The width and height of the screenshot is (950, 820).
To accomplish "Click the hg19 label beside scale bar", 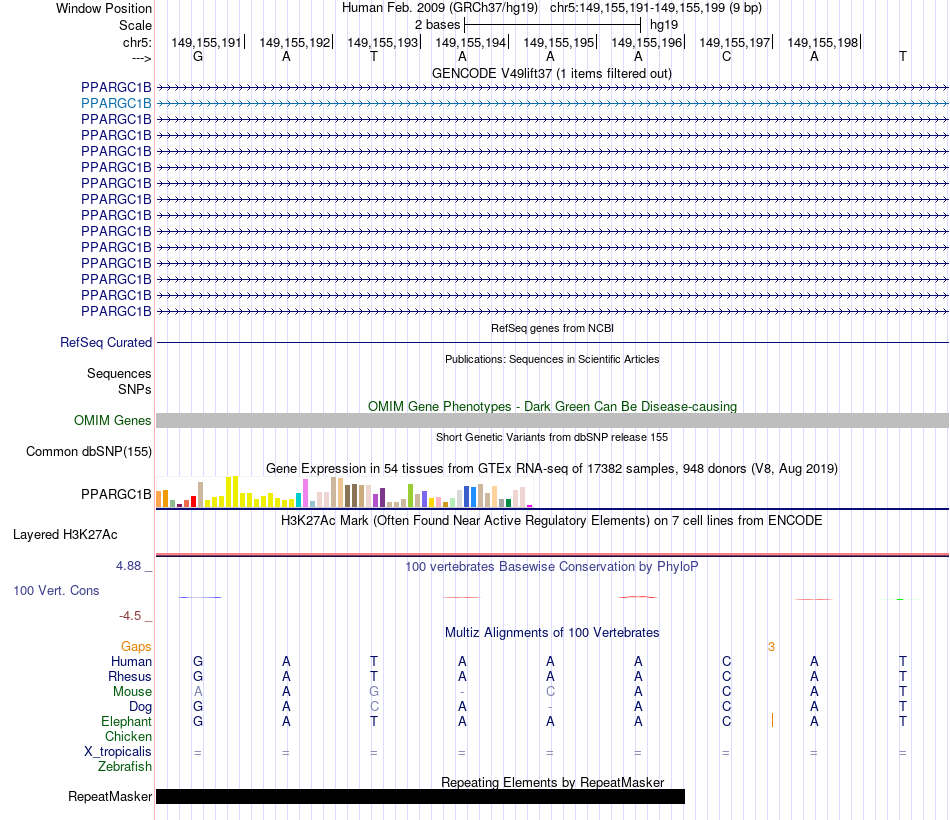I will coord(664,25).
